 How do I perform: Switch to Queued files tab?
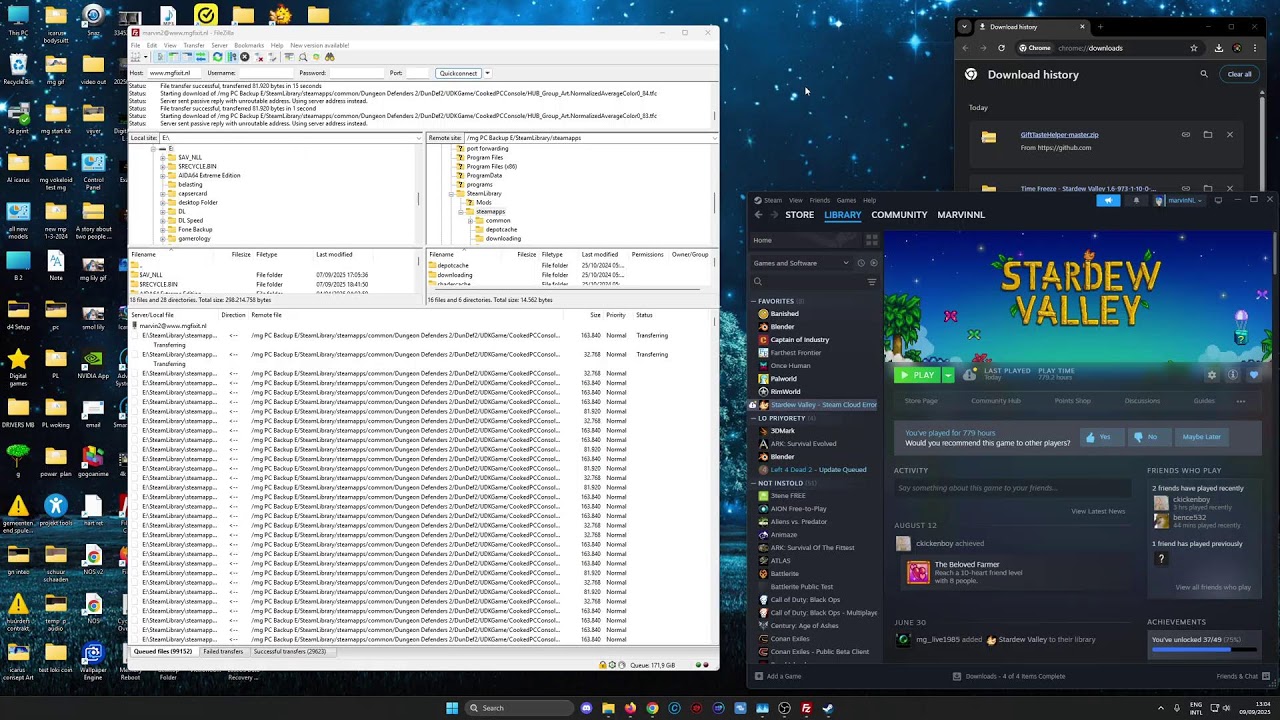(163, 651)
